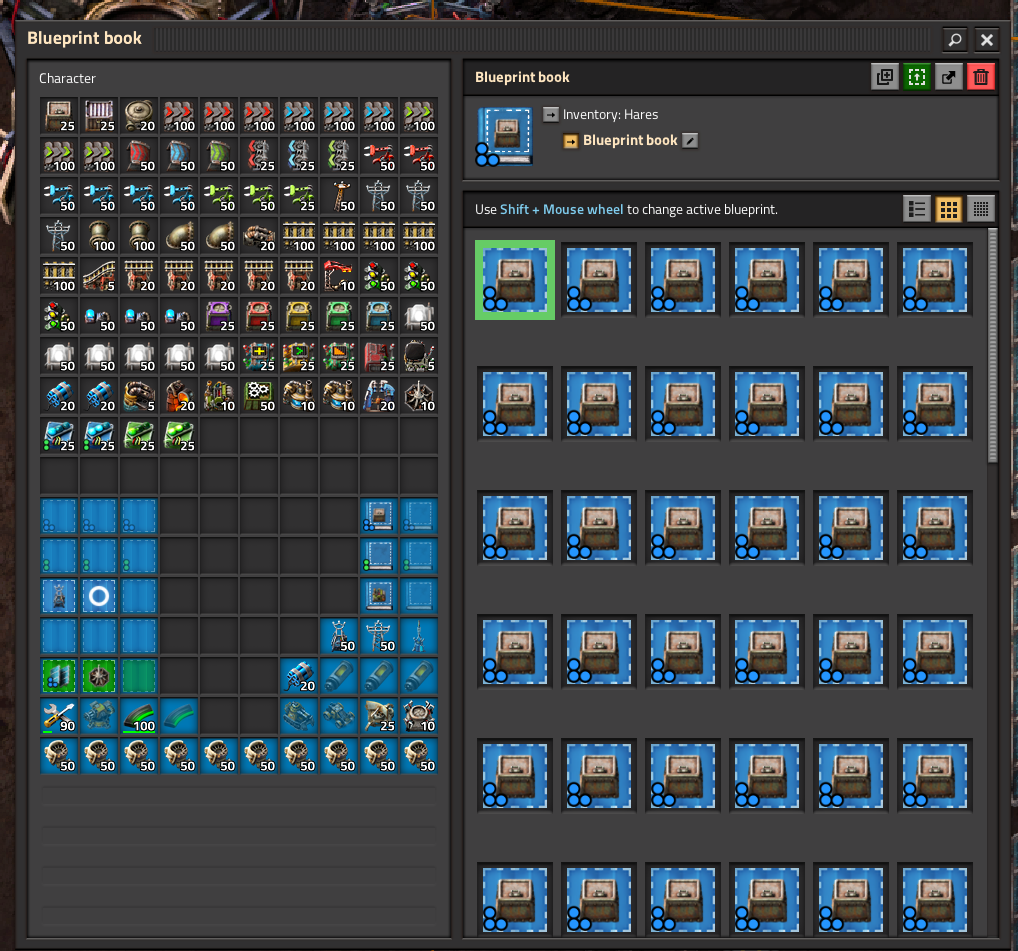Pick the pump stack of 20
1018x951 pixels.
[259, 236]
